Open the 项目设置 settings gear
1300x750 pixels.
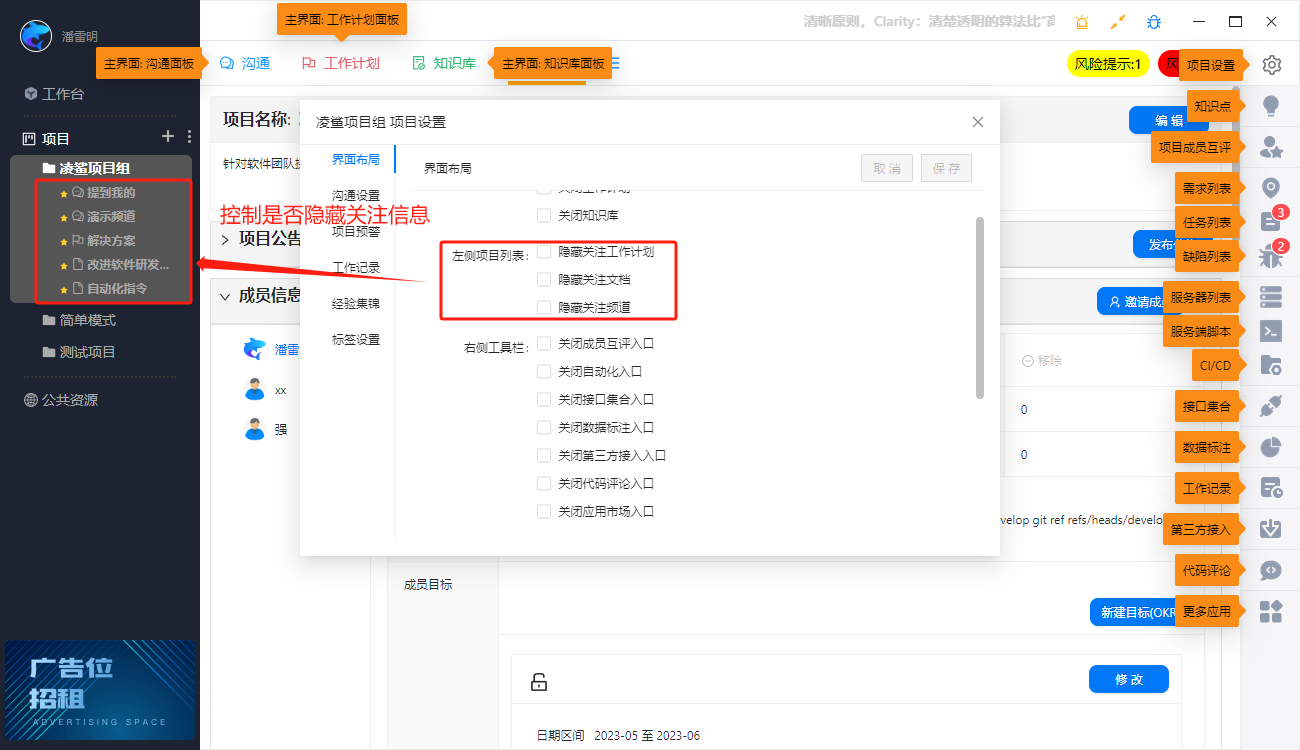tap(1271, 64)
